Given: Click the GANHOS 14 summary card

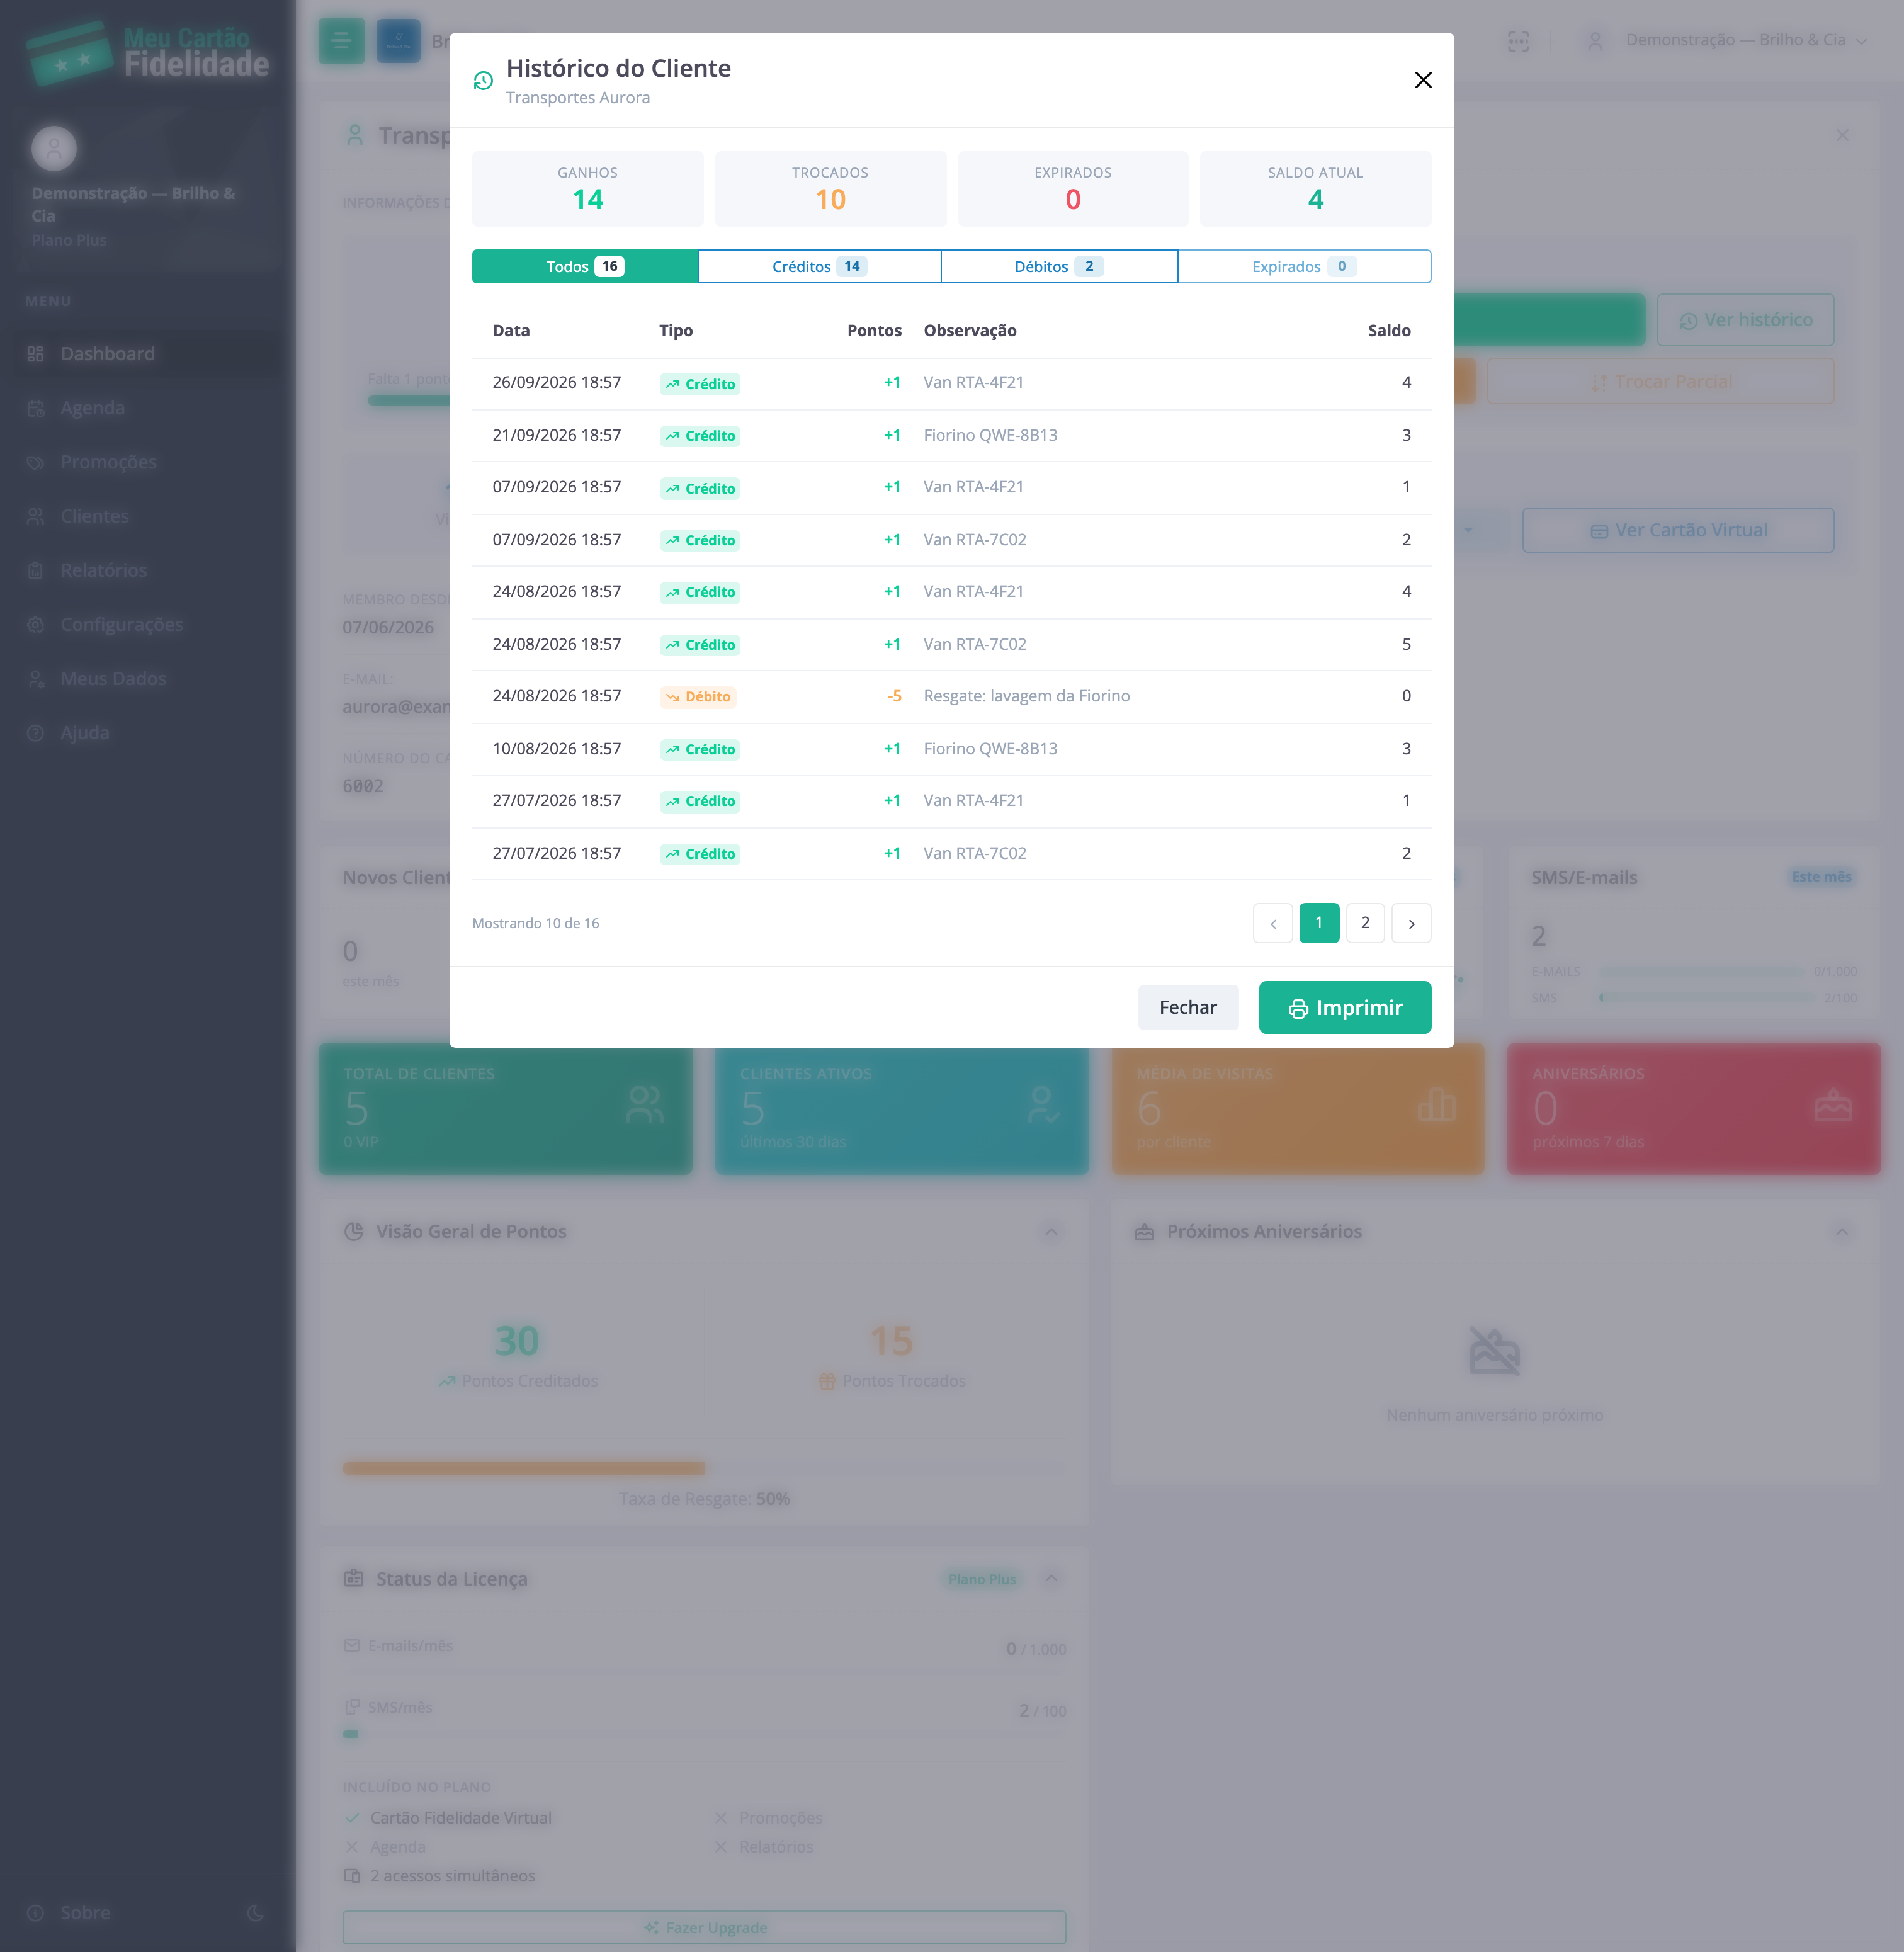Looking at the screenshot, I should click(x=588, y=189).
